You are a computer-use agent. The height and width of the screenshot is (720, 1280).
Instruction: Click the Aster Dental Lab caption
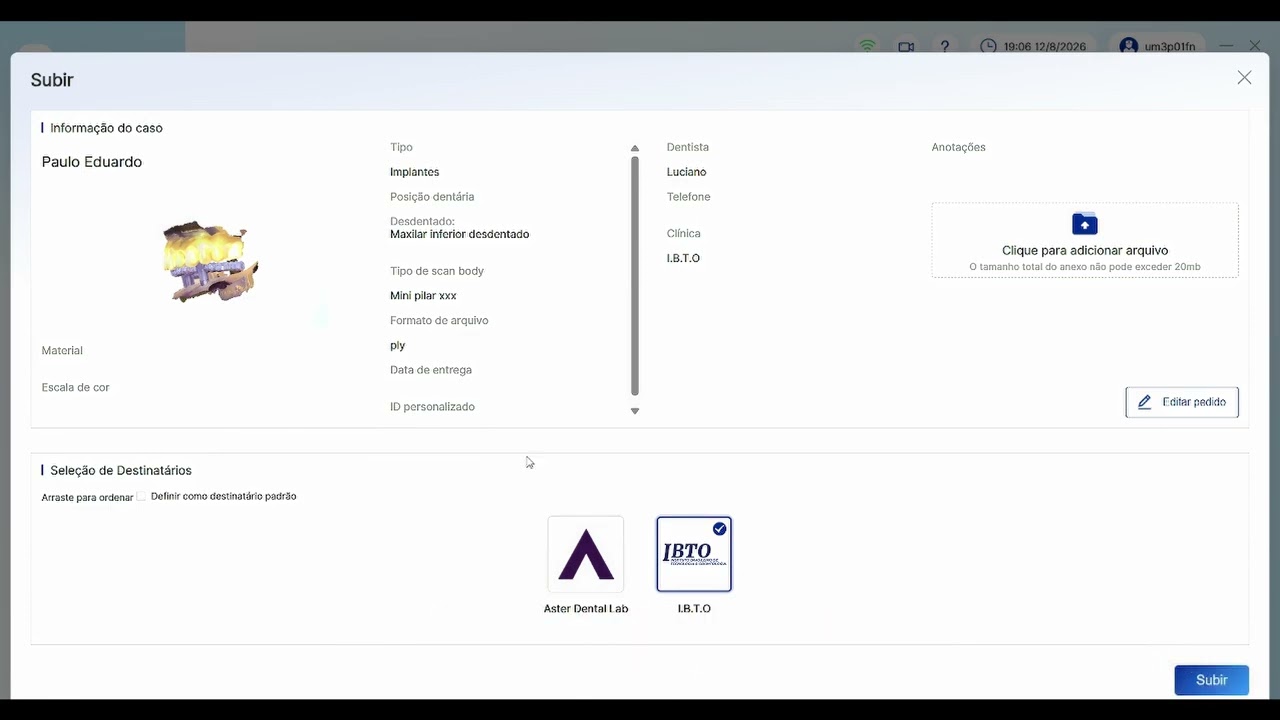(x=586, y=609)
